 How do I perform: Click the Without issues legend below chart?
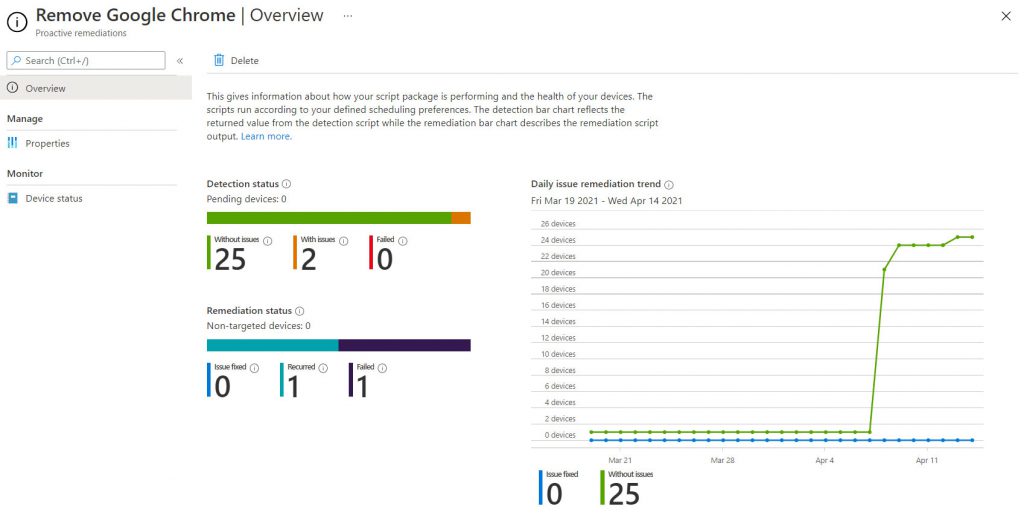628,487
